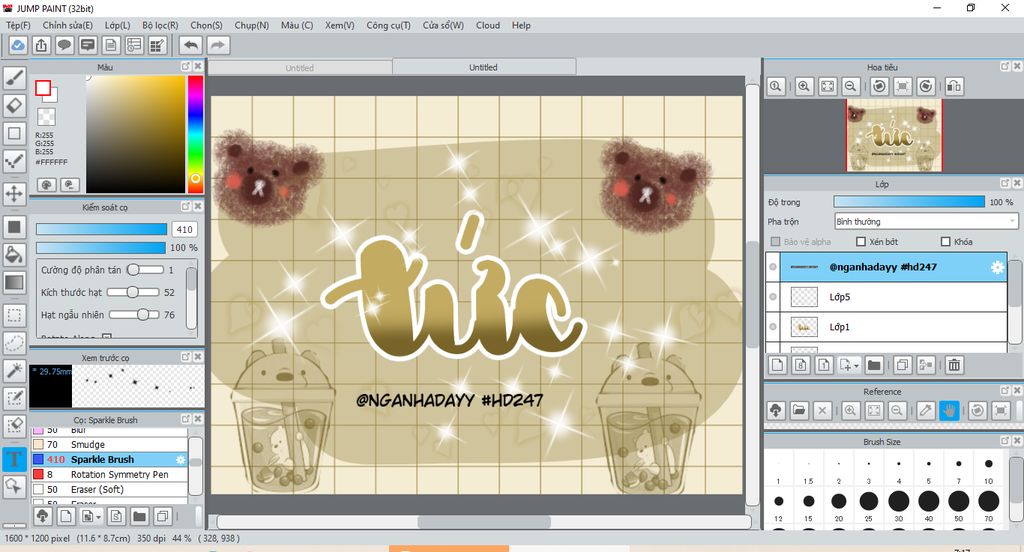The width and height of the screenshot is (1024, 552).
Task: Open the Tệp(F) menu
Action: coord(18,25)
